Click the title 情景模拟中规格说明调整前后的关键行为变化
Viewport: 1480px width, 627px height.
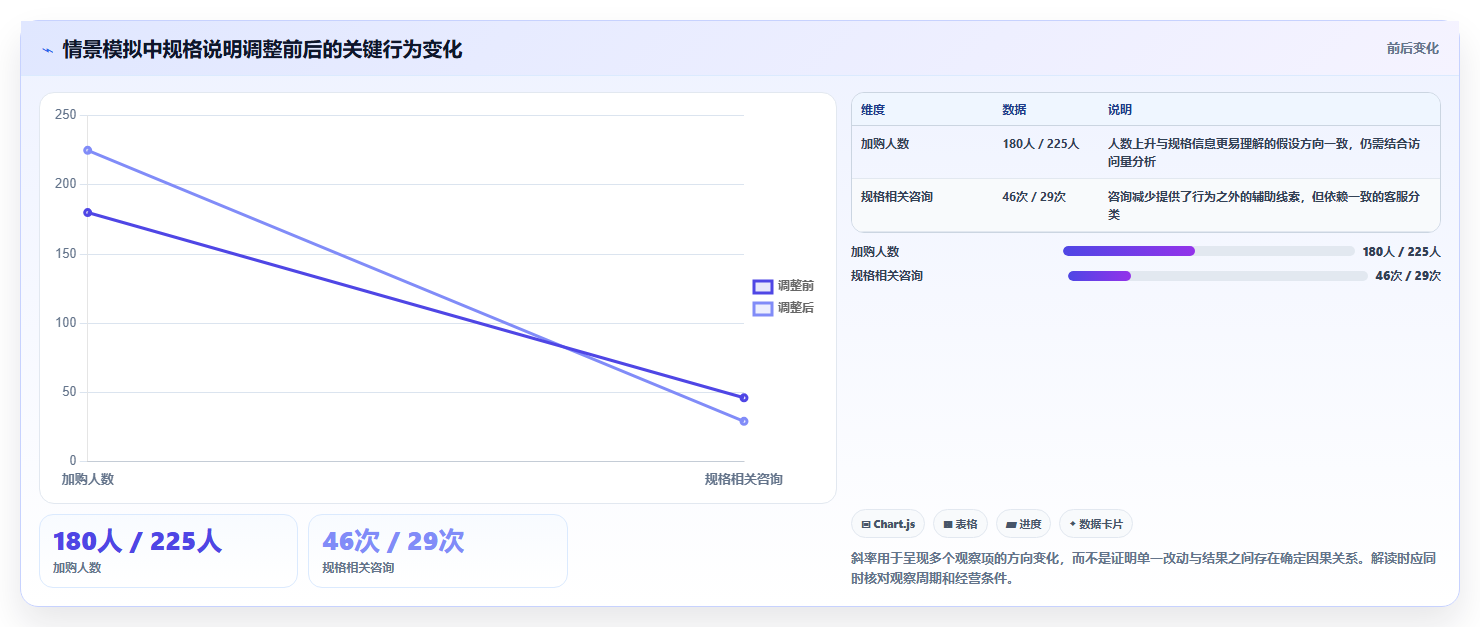[262, 50]
